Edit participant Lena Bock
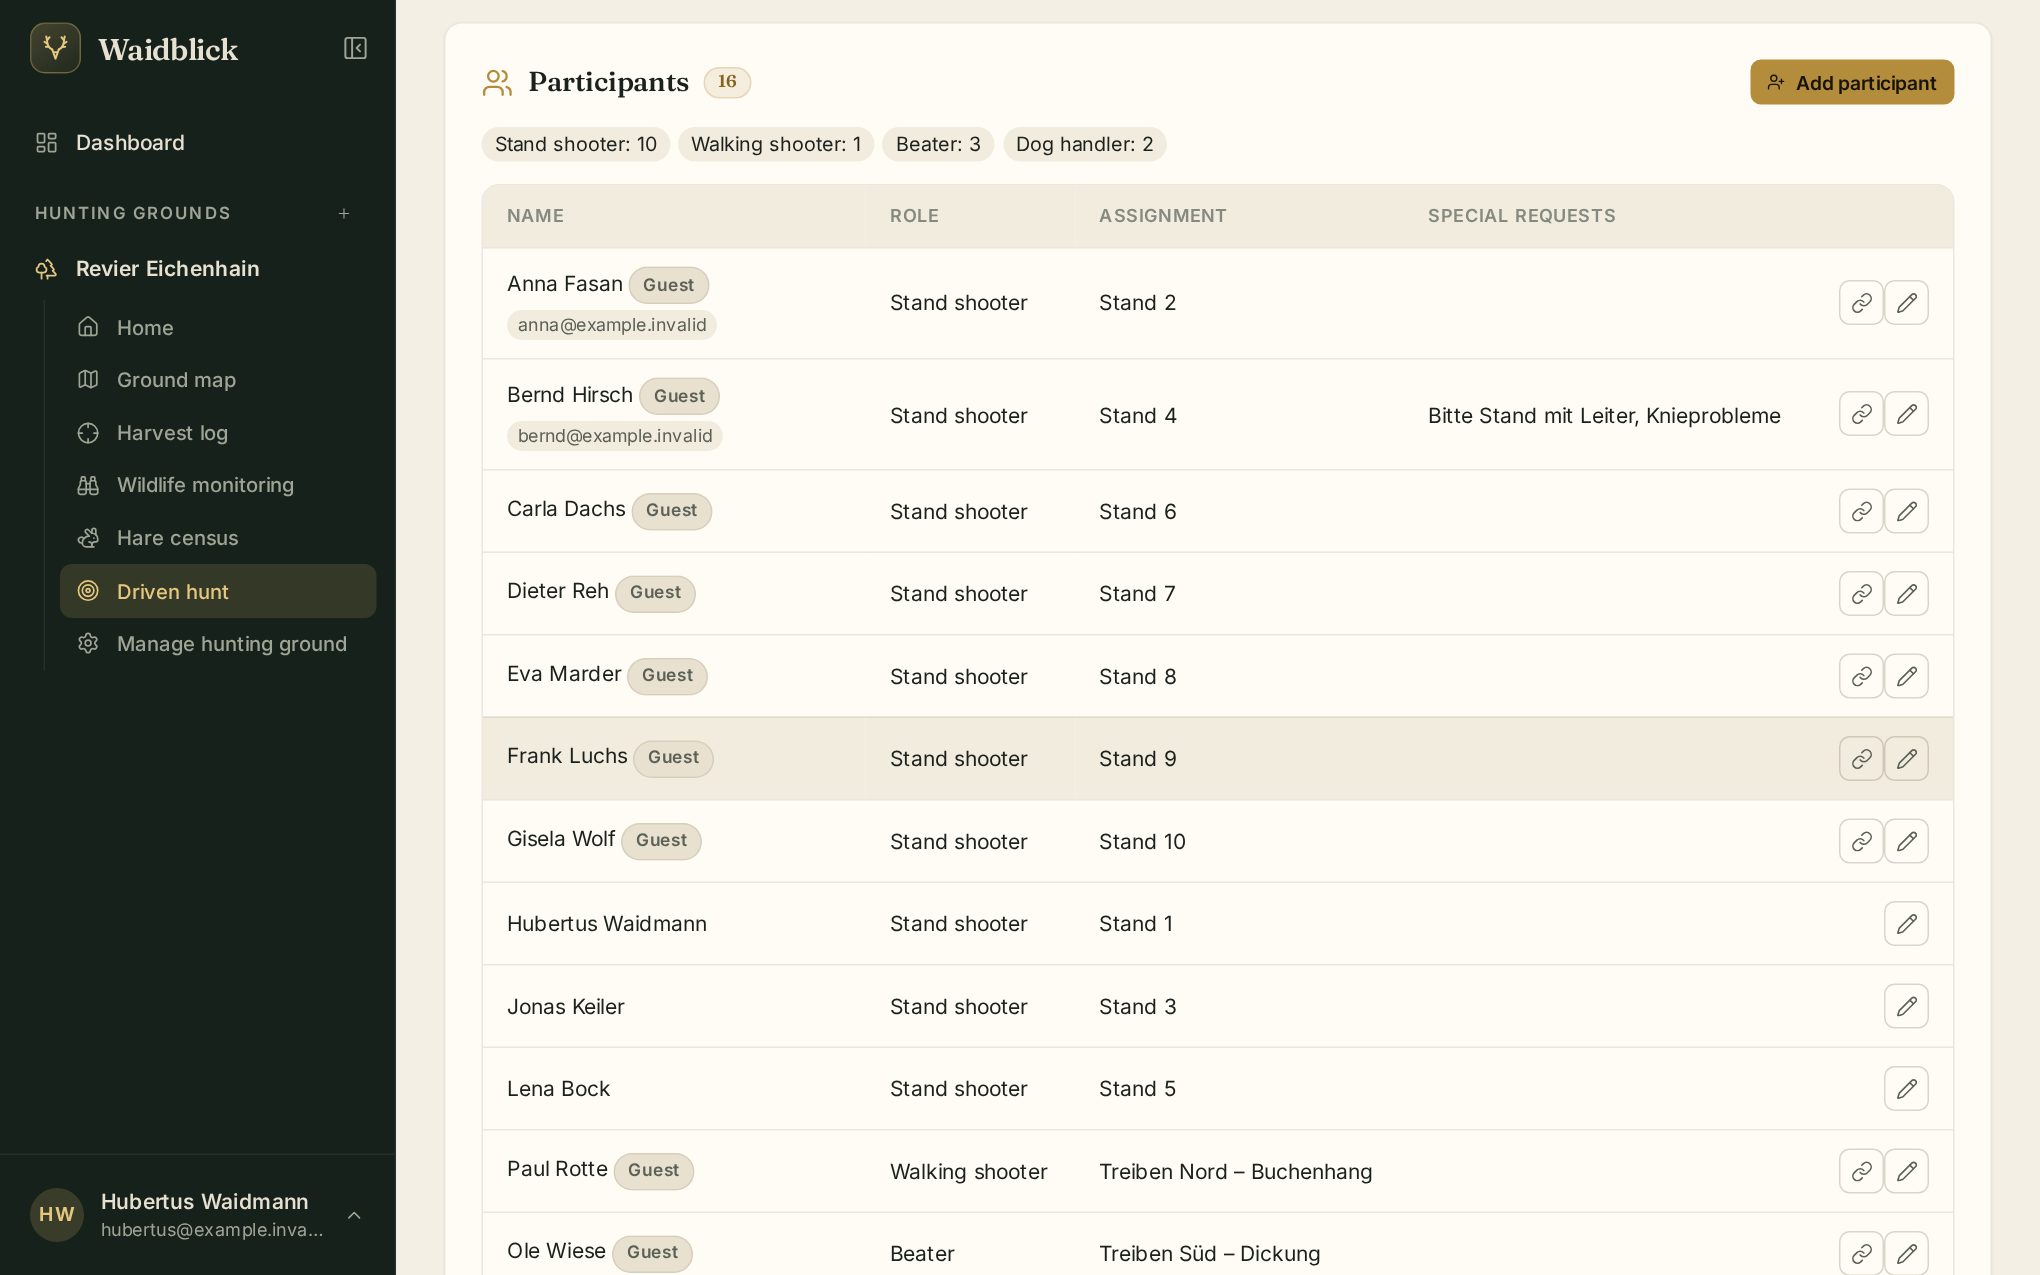 click(1906, 1088)
